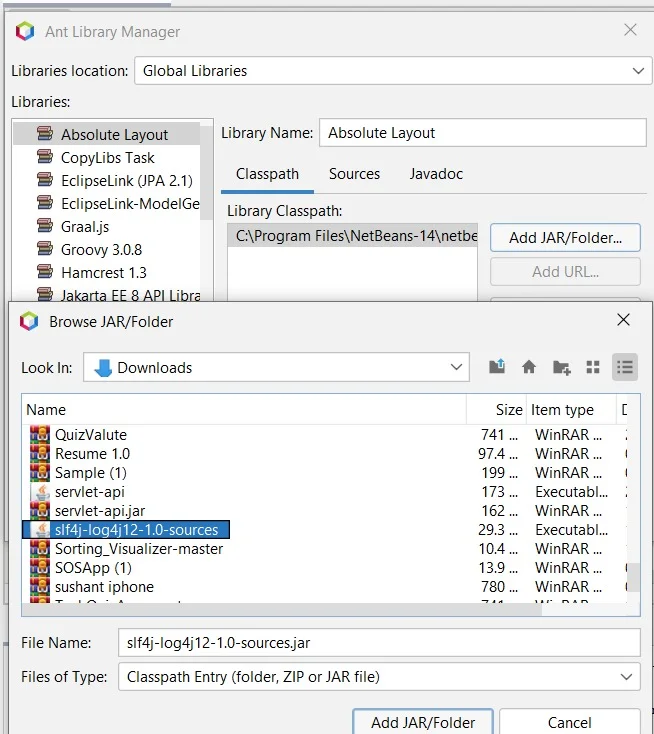Screen dimensions: 654x734
Task: Click the sushant iphone archive icon
Action: click(40, 587)
